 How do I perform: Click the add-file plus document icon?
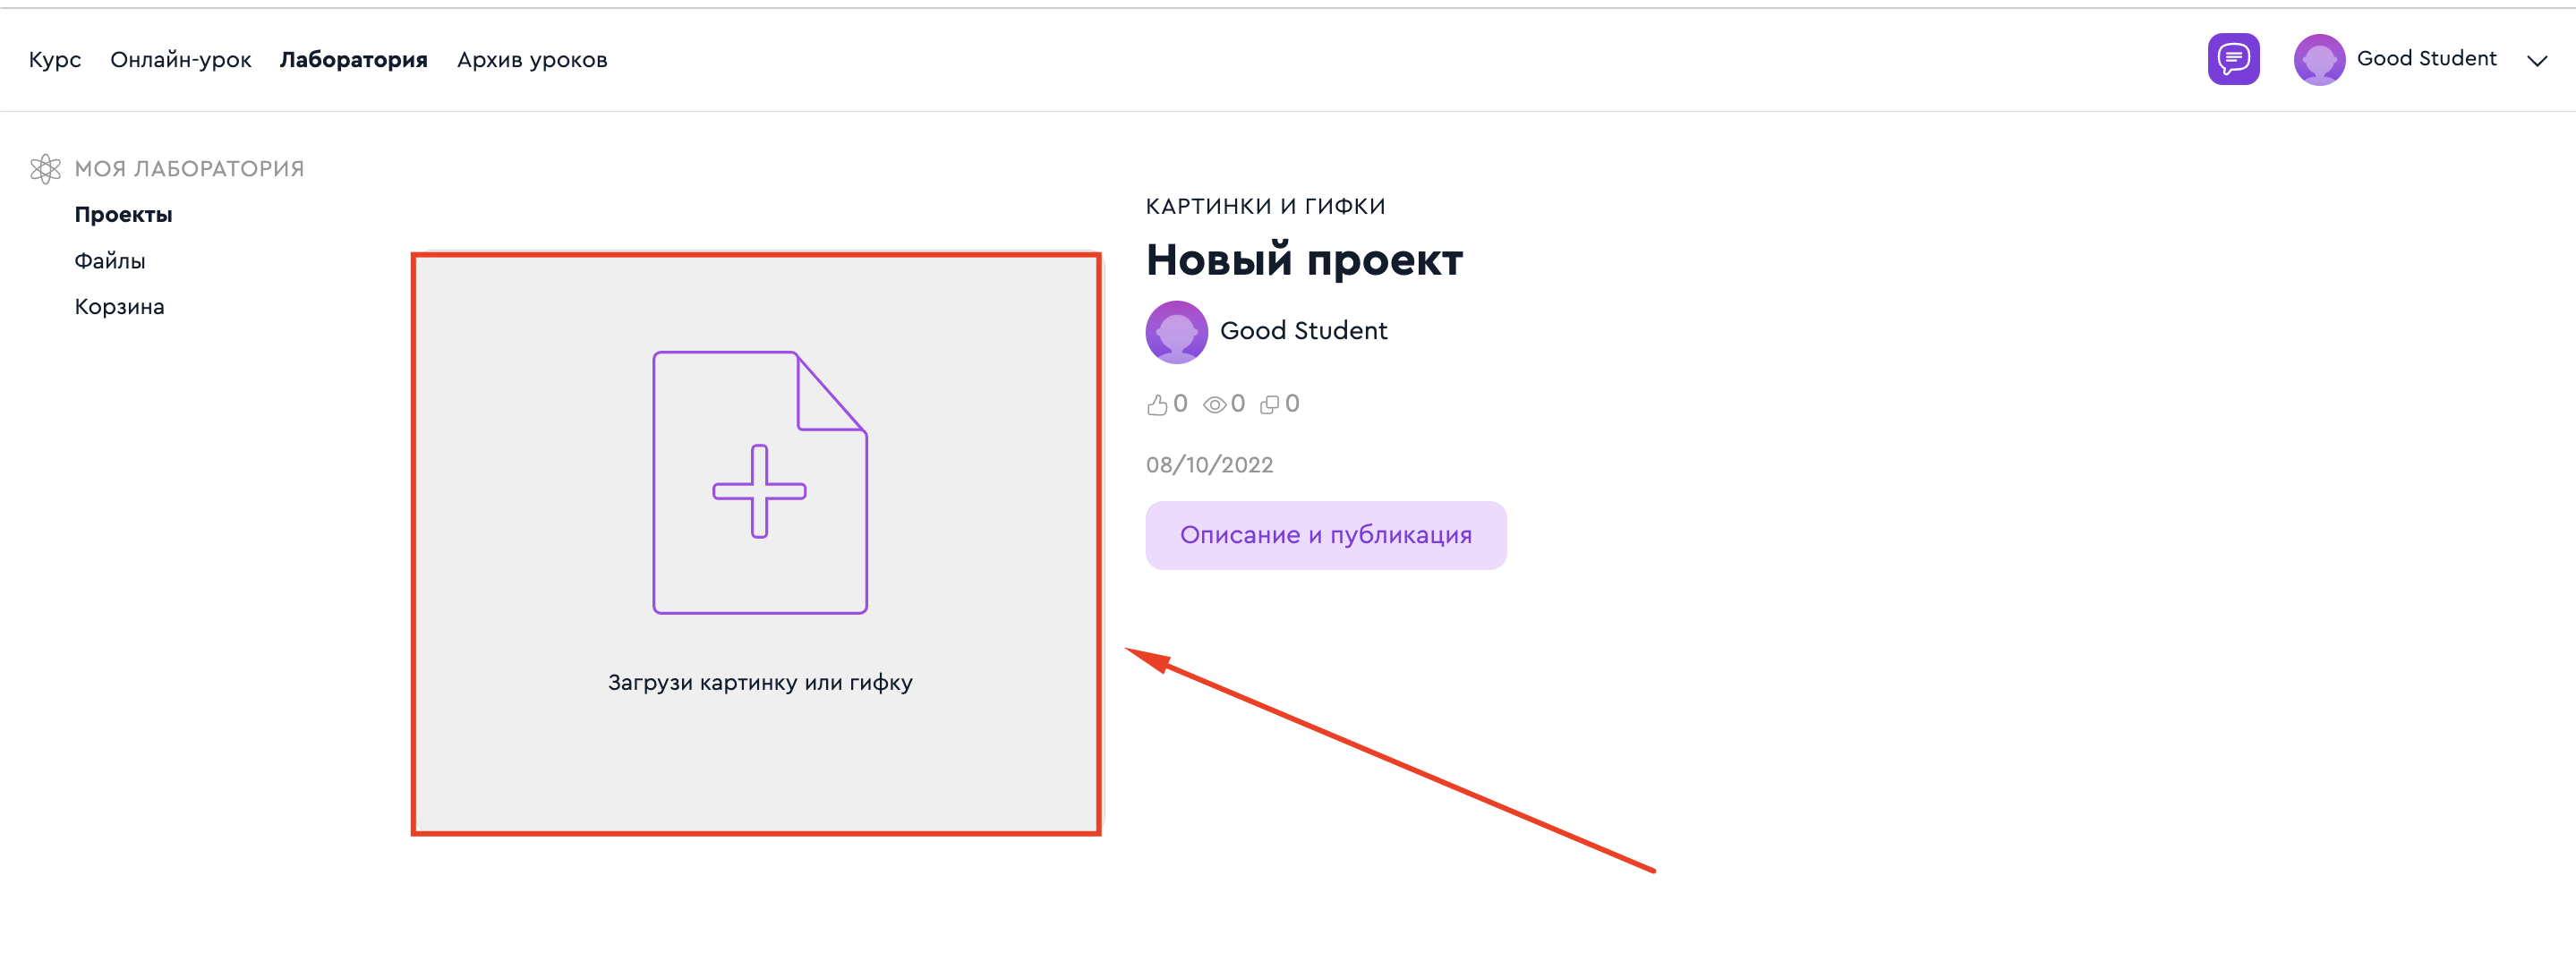[759, 481]
